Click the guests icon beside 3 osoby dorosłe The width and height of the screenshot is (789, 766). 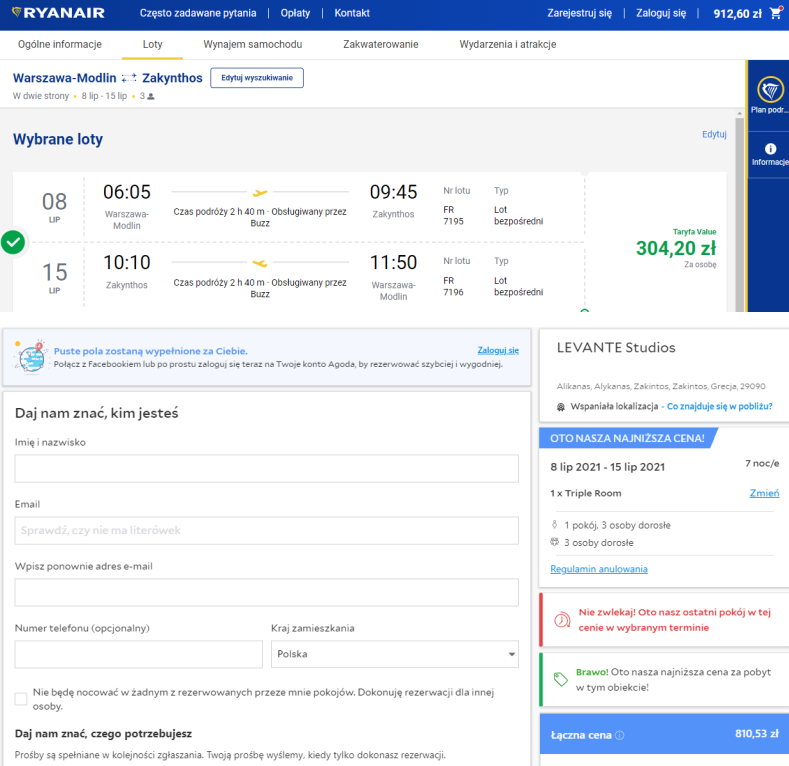(x=555, y=542)
